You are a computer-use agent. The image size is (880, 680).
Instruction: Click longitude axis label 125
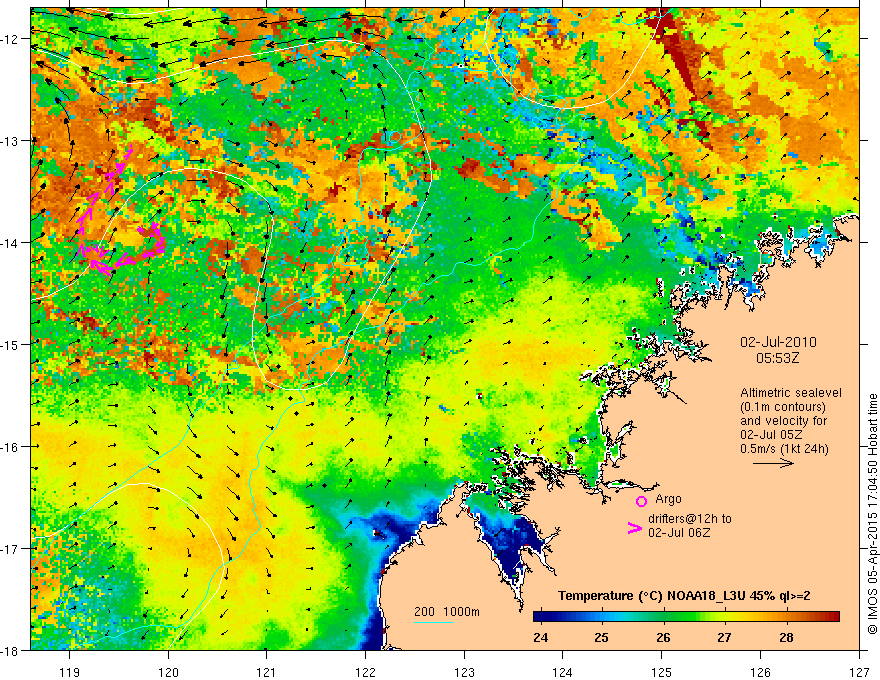click(662, 672)
